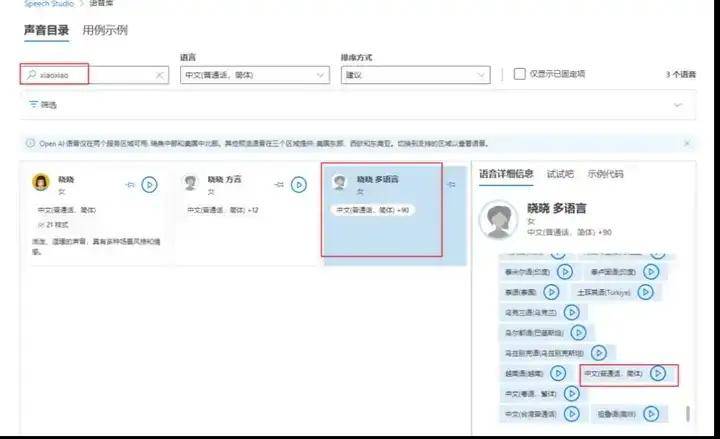Click the language list scrollbar
This screenshot has height=439, width=720.
[687, 412]
